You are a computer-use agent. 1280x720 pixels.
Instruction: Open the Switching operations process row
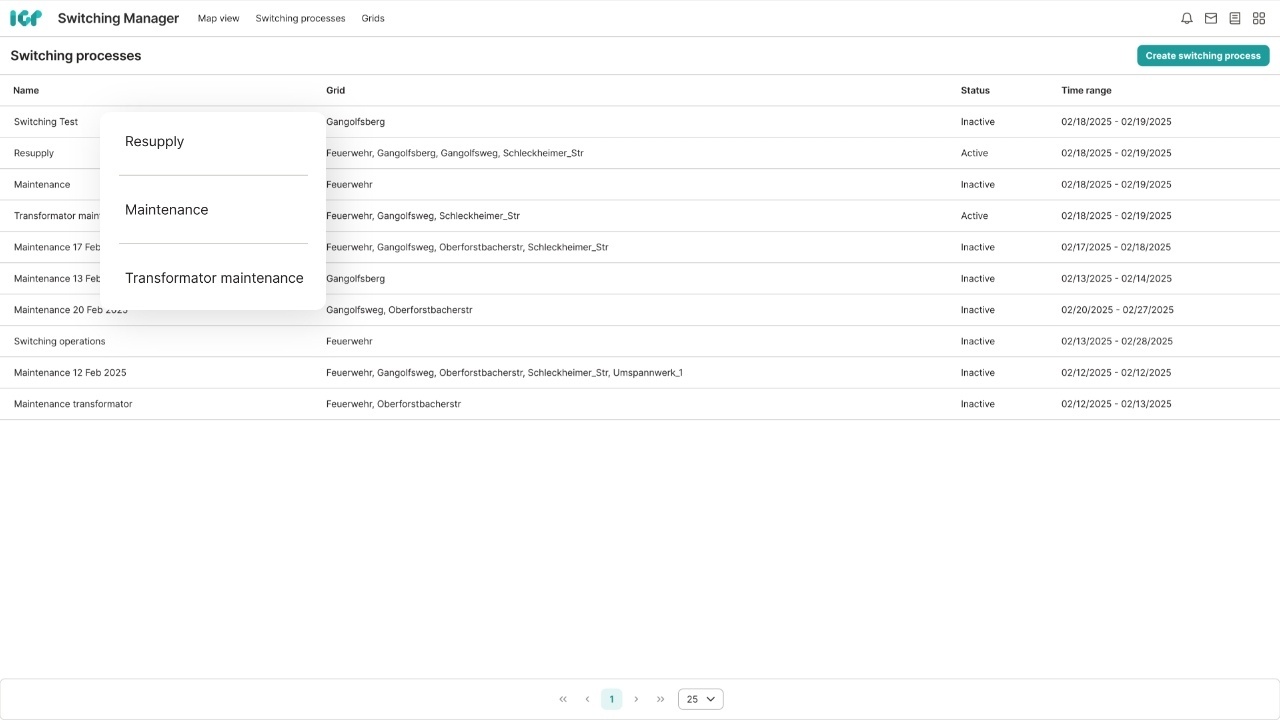point(59,341)
